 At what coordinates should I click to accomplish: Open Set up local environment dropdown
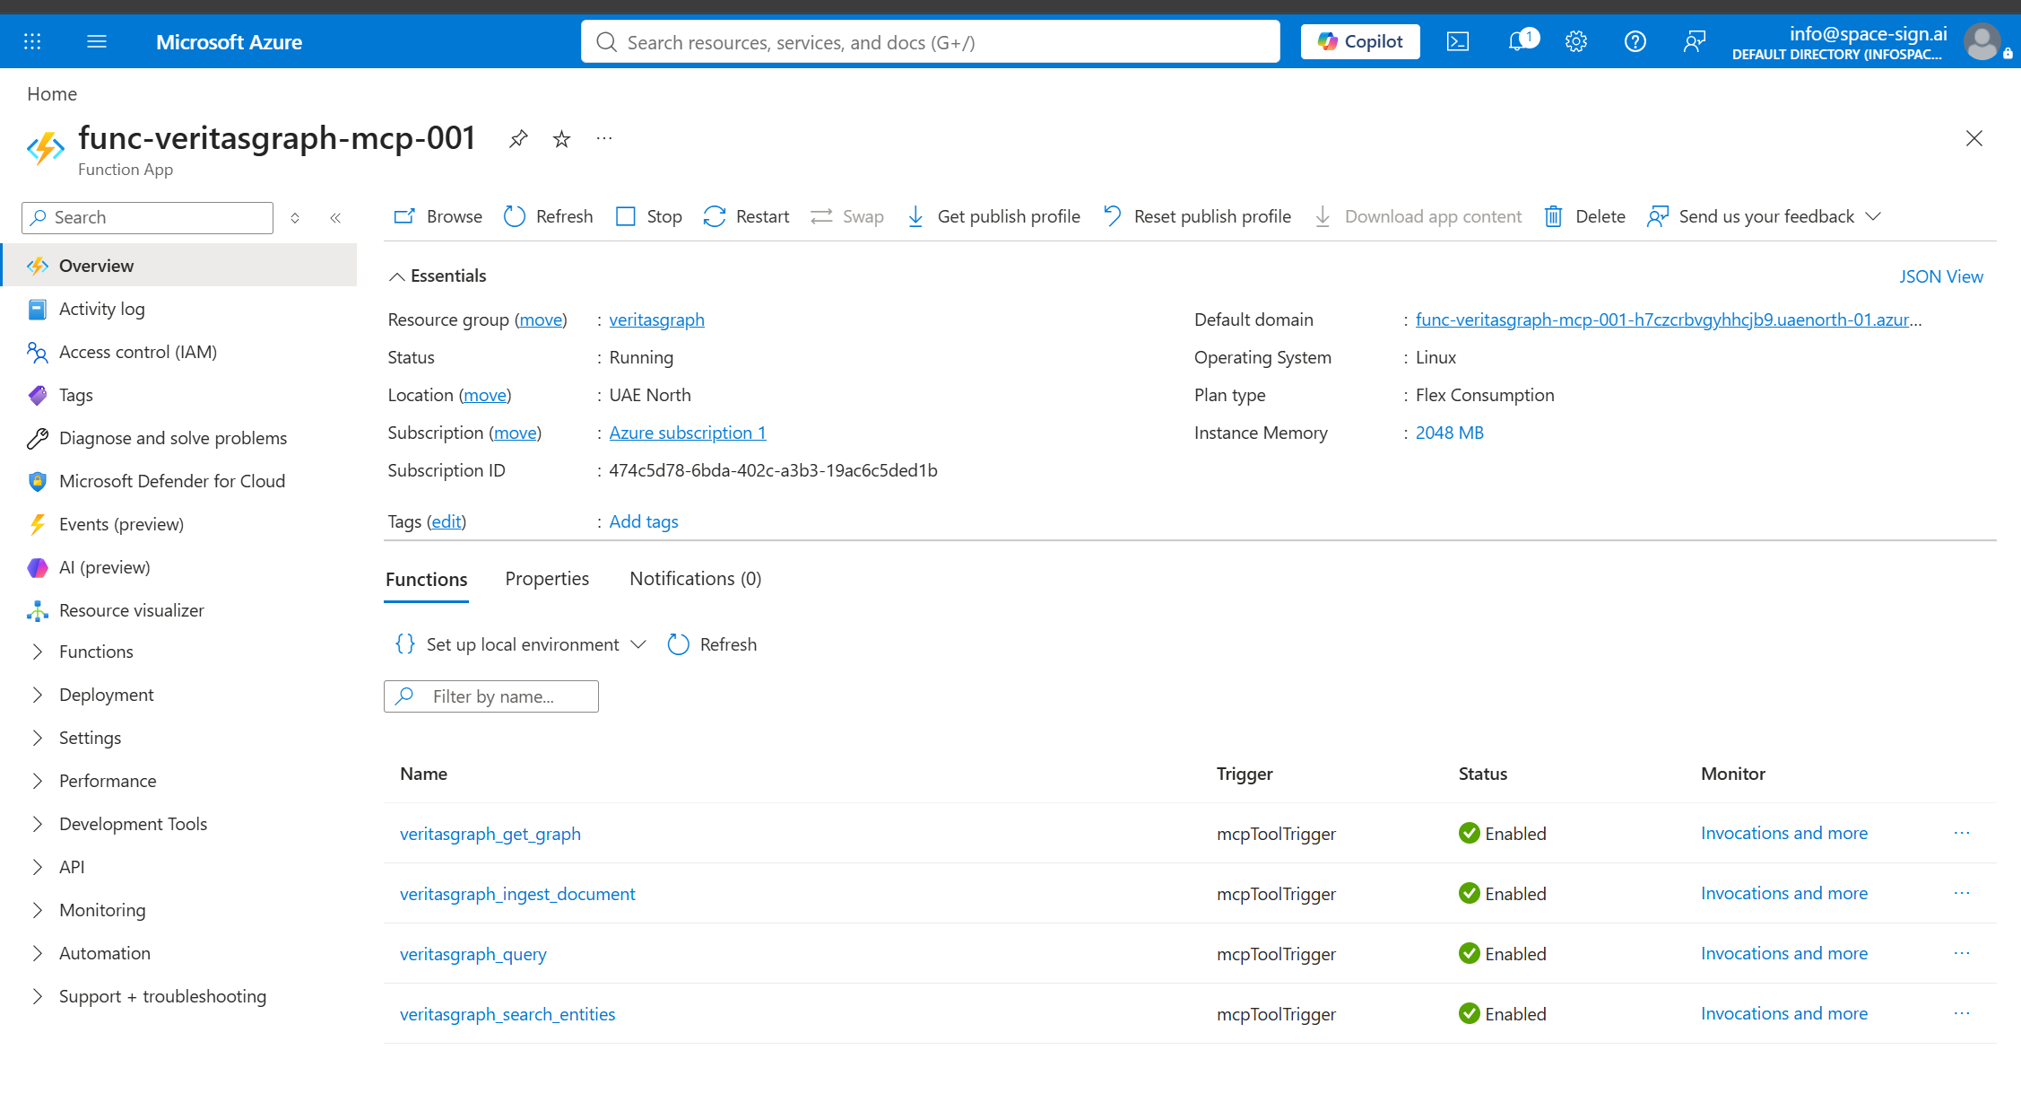coord(520,645)
